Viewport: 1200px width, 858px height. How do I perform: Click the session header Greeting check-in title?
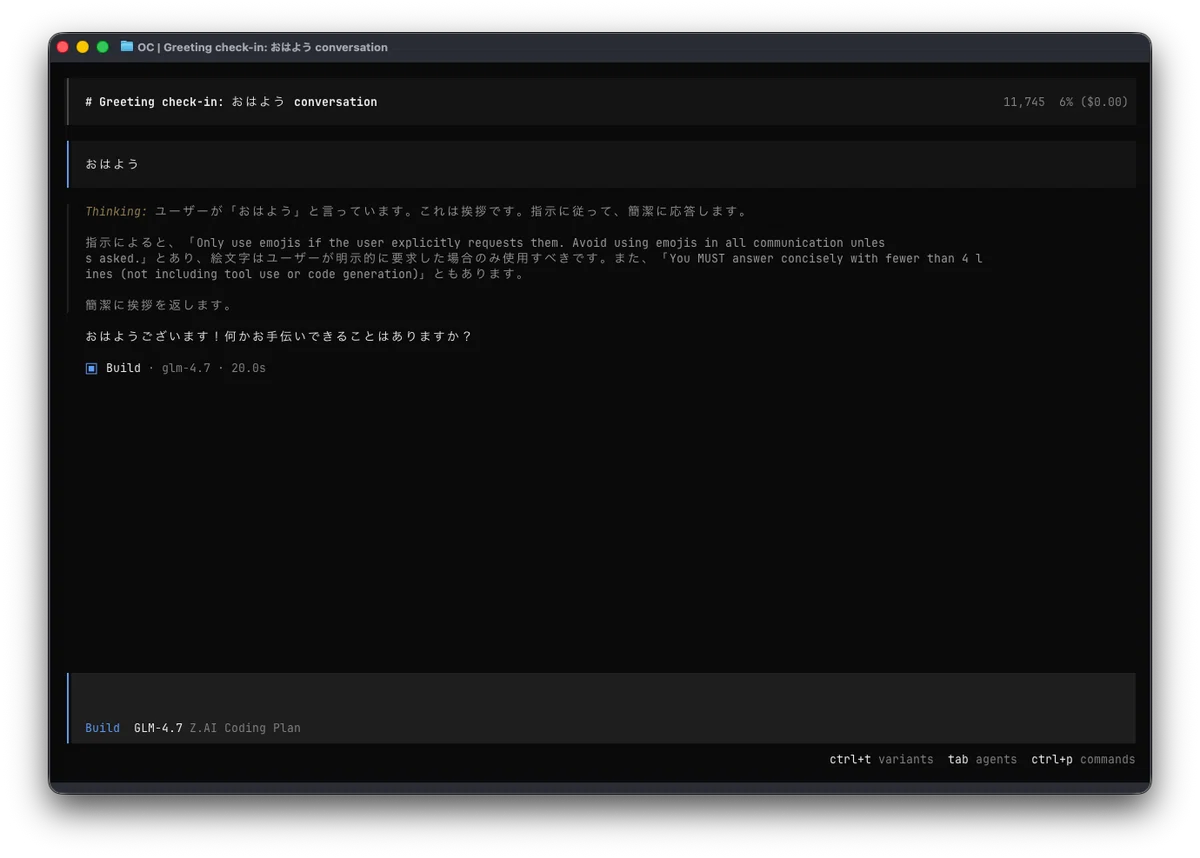(231, 102)
